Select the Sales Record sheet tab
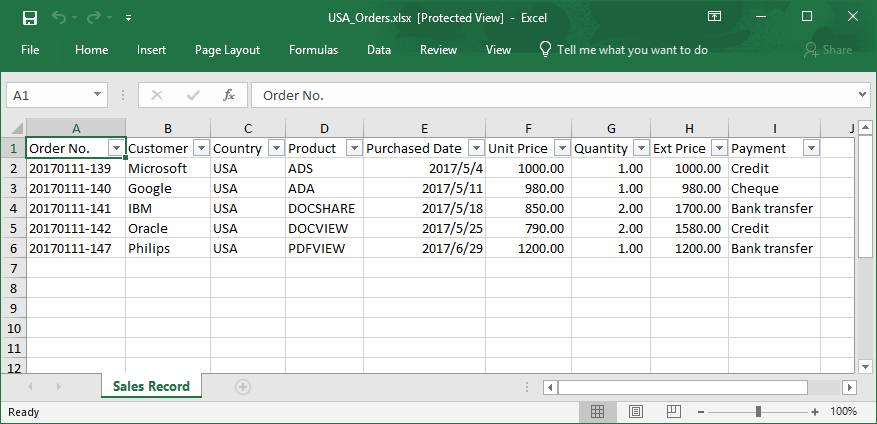The image size is (877, 424). point(151,387)
